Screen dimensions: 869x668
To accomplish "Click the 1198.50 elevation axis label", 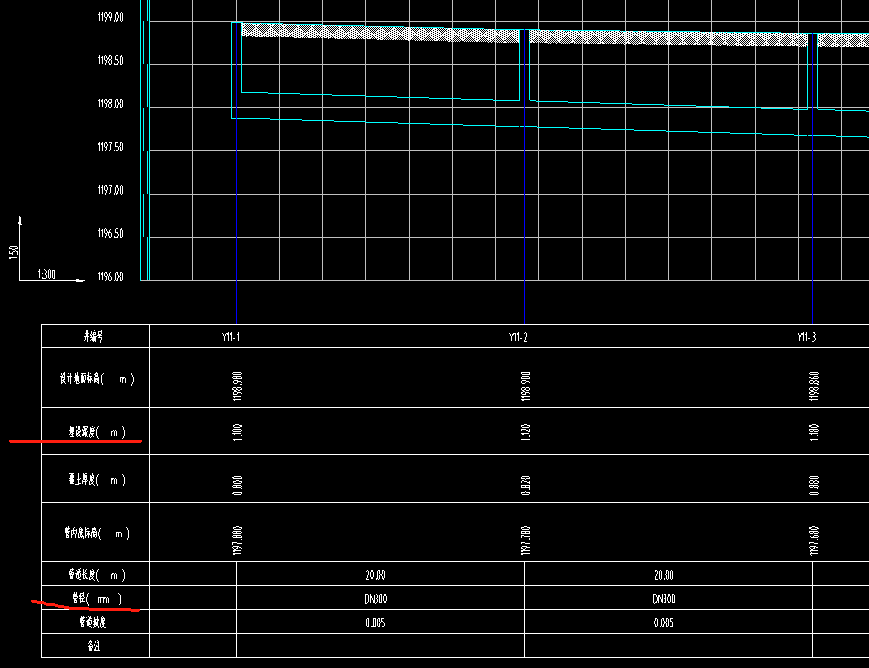I will (110, 60).
